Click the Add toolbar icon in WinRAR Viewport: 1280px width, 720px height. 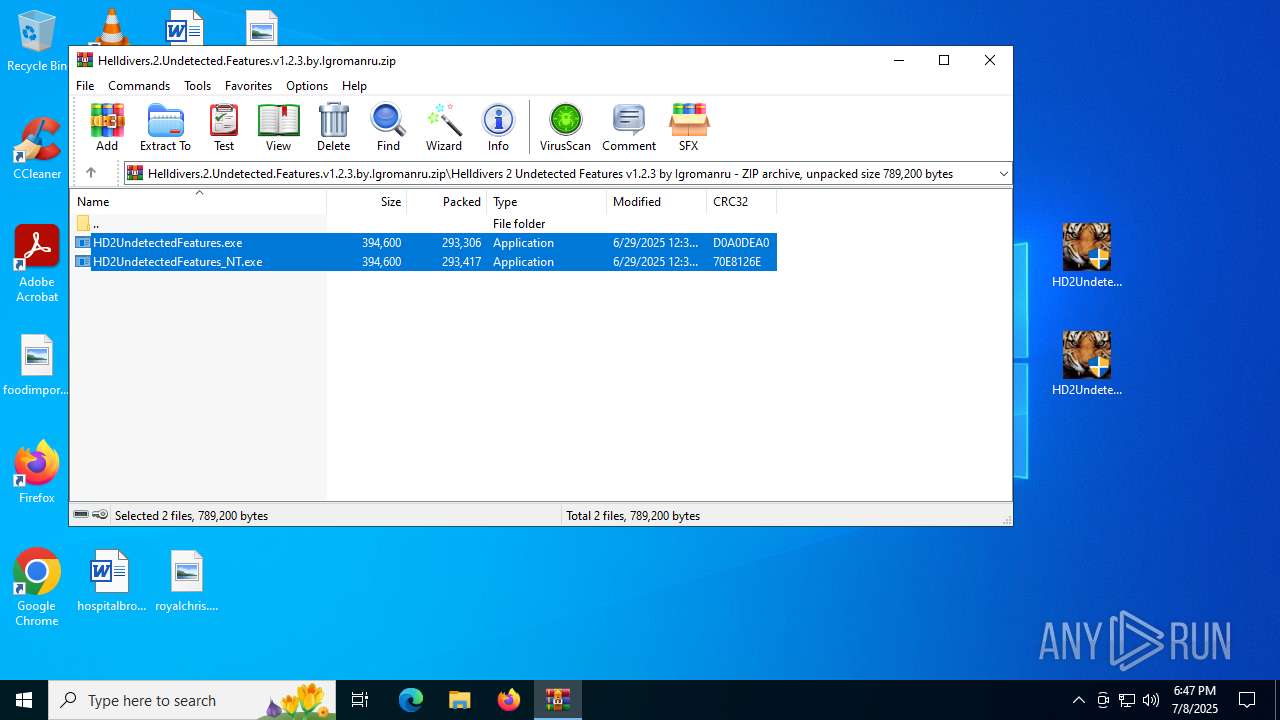[x=107, y=127]
